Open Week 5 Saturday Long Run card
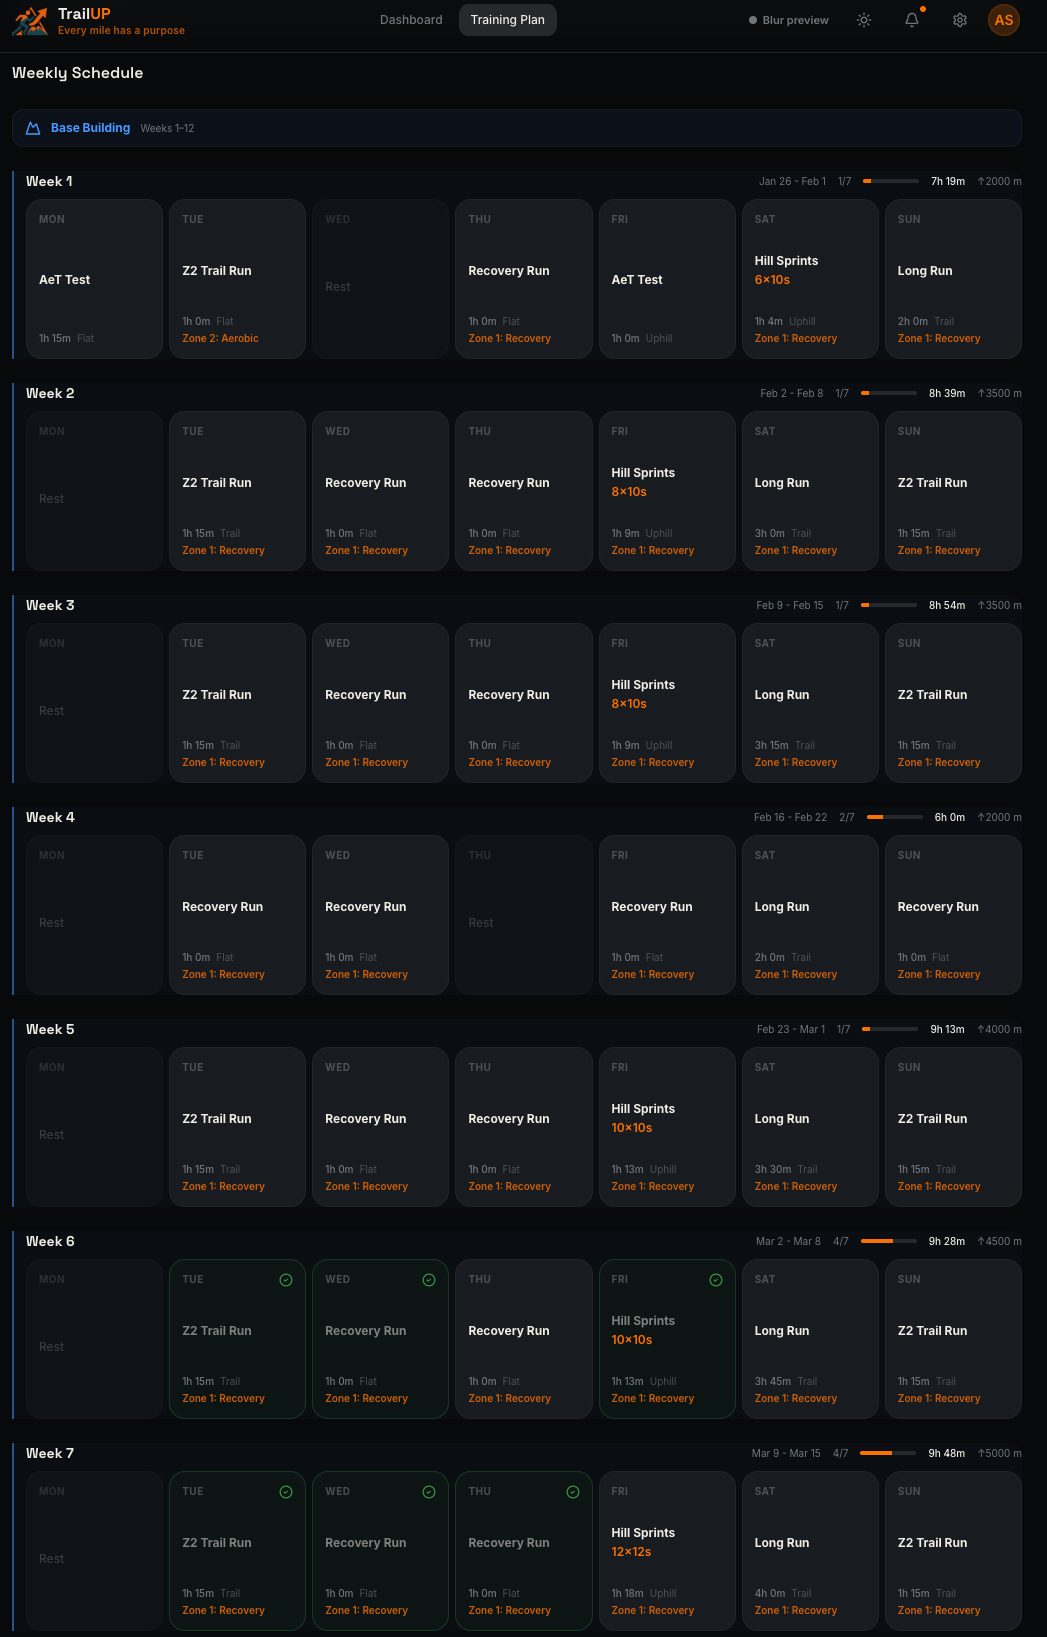1047x1637 pixels. pyautogui.click(x=811, y=1127)
